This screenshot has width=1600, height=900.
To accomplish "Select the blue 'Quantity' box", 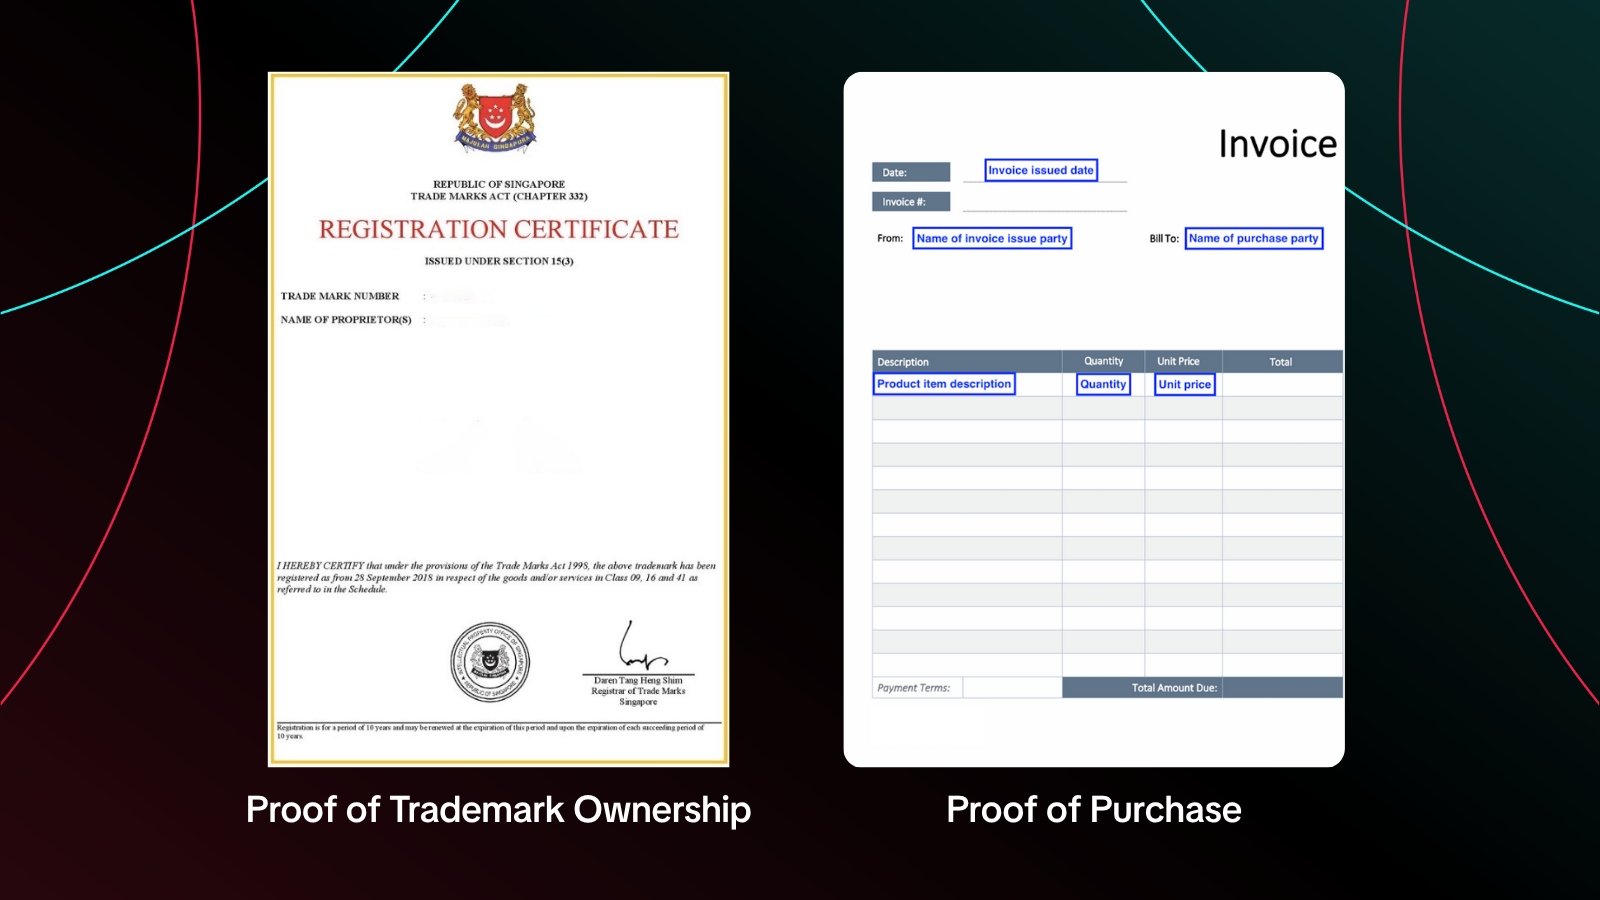I will [1103, 384].
